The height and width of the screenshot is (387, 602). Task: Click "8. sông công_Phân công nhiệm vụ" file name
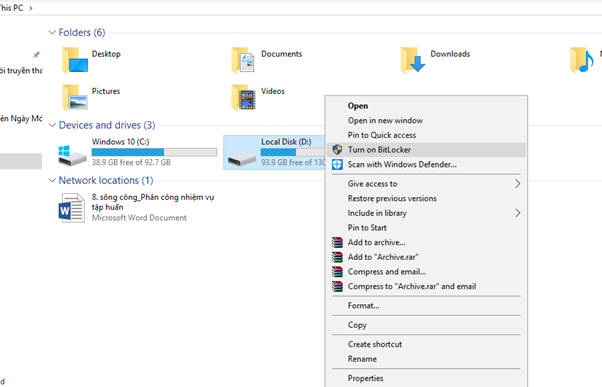(x=153, y=197)
